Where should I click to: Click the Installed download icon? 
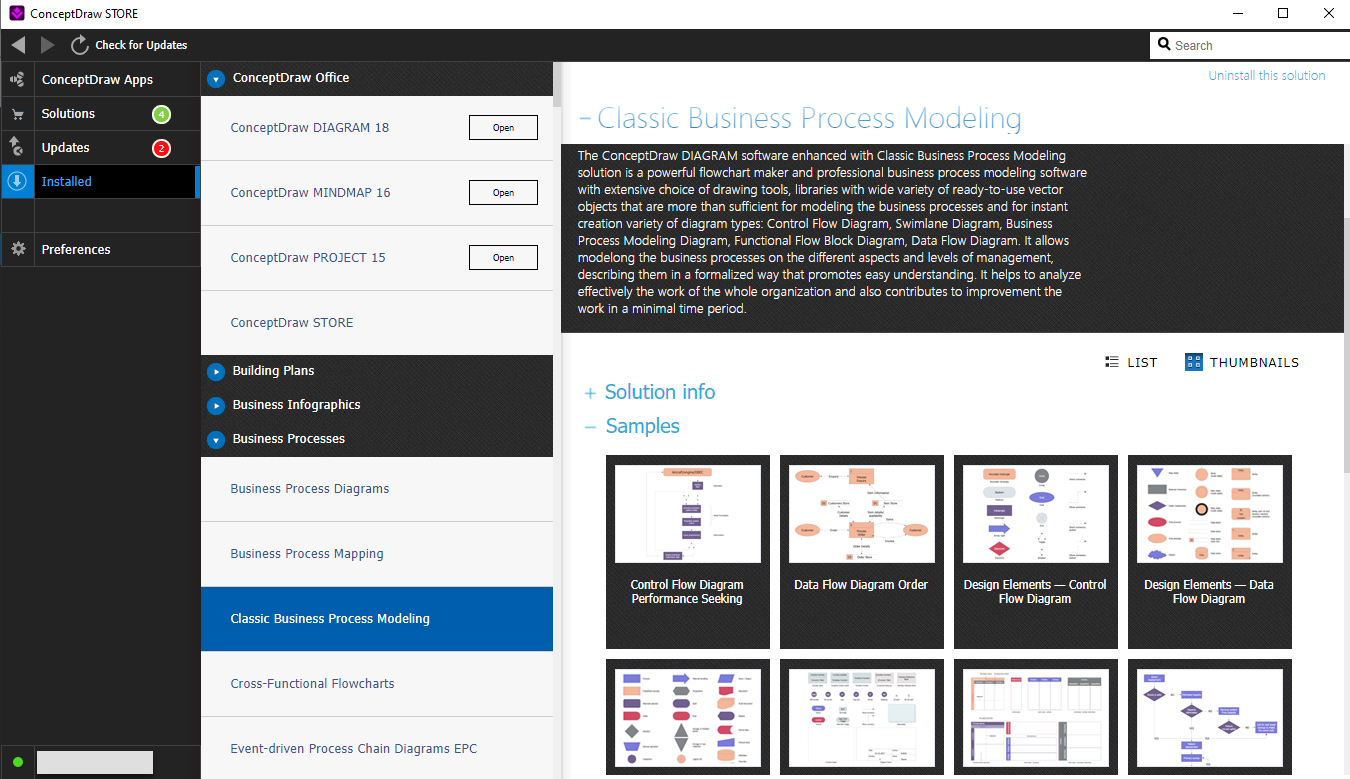point(17,182)
